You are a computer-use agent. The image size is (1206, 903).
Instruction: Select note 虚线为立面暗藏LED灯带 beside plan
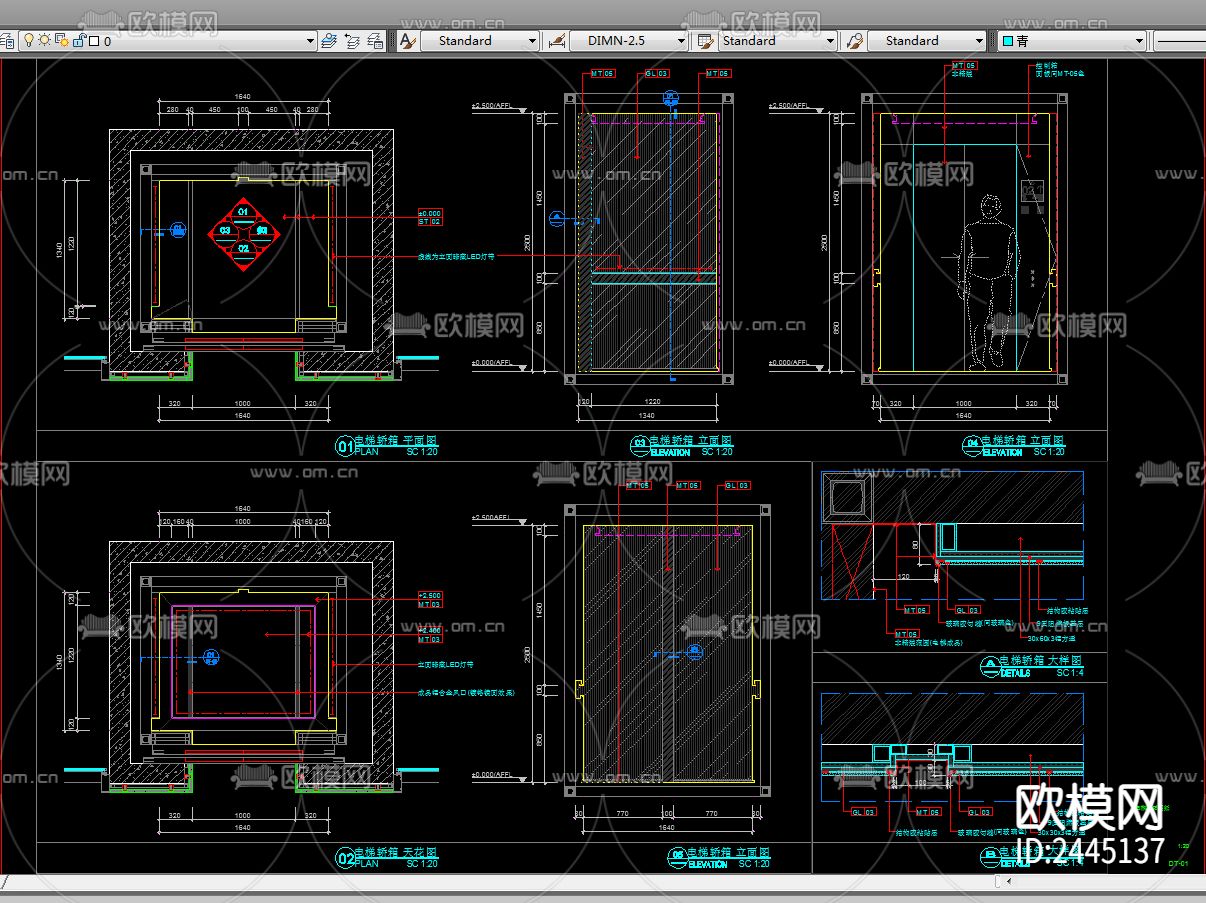point(456,256)
